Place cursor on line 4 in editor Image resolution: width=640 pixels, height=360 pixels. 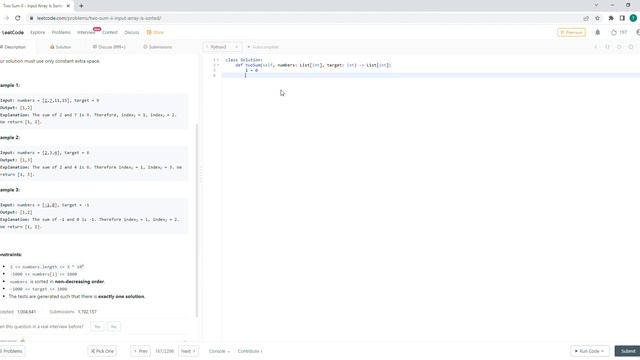[431, 76]
